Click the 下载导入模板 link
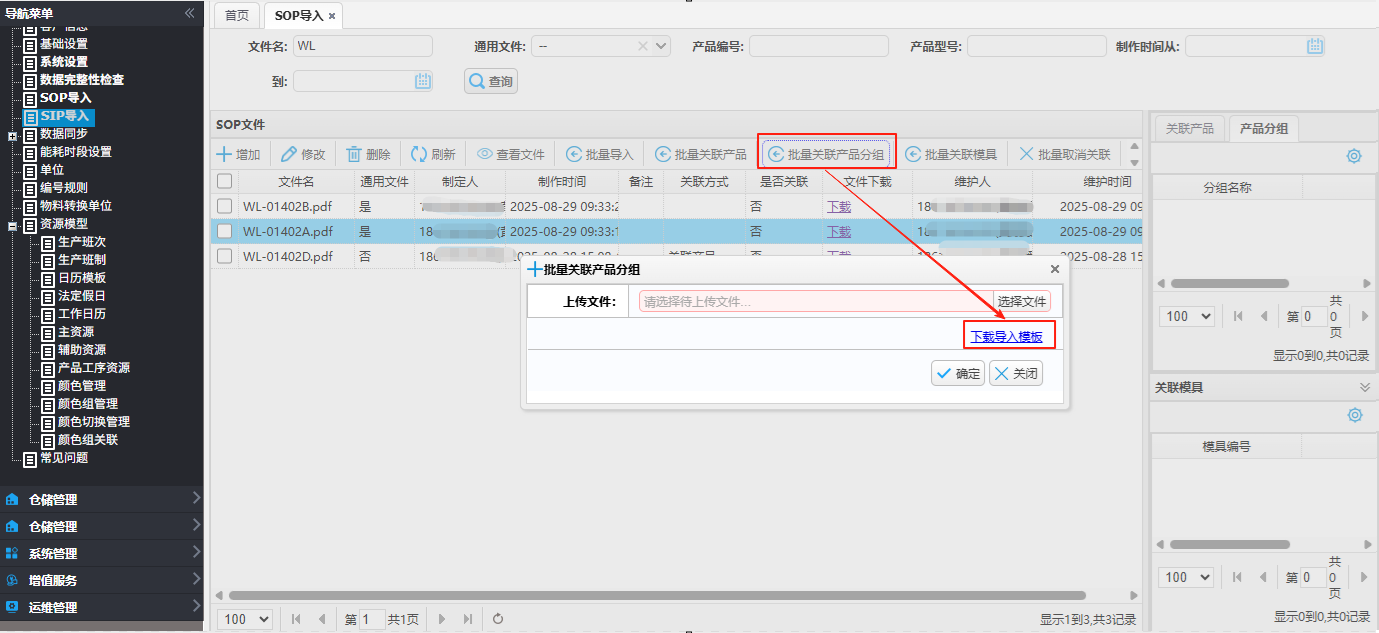The image size is (1379, 633). (x=1006, y=337)
